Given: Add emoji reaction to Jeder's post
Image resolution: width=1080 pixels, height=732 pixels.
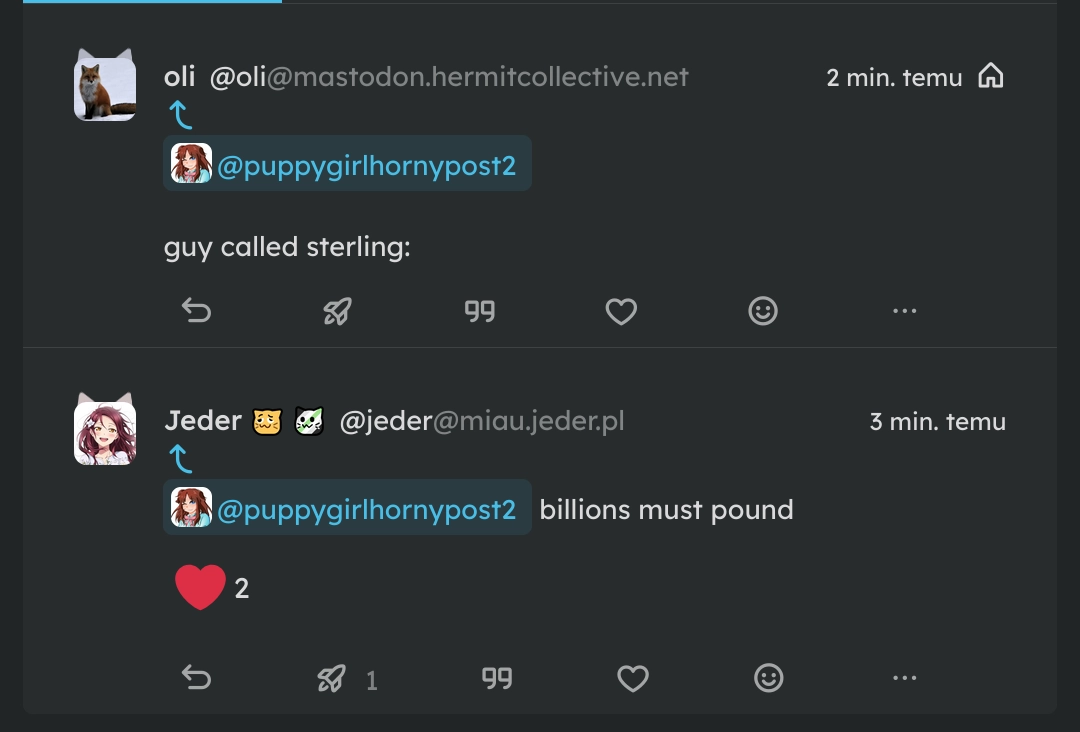Looking at the screenshot, I should click(x=769, y=678).
